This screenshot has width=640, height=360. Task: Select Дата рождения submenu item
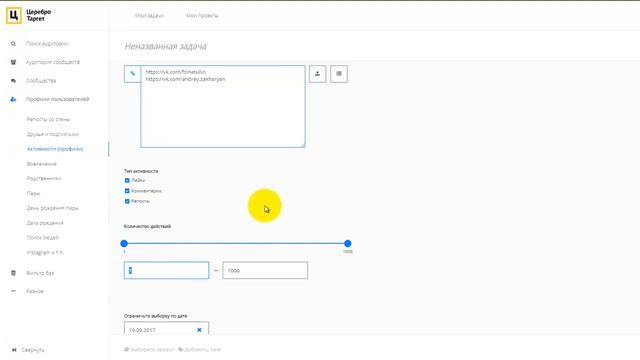45,223
